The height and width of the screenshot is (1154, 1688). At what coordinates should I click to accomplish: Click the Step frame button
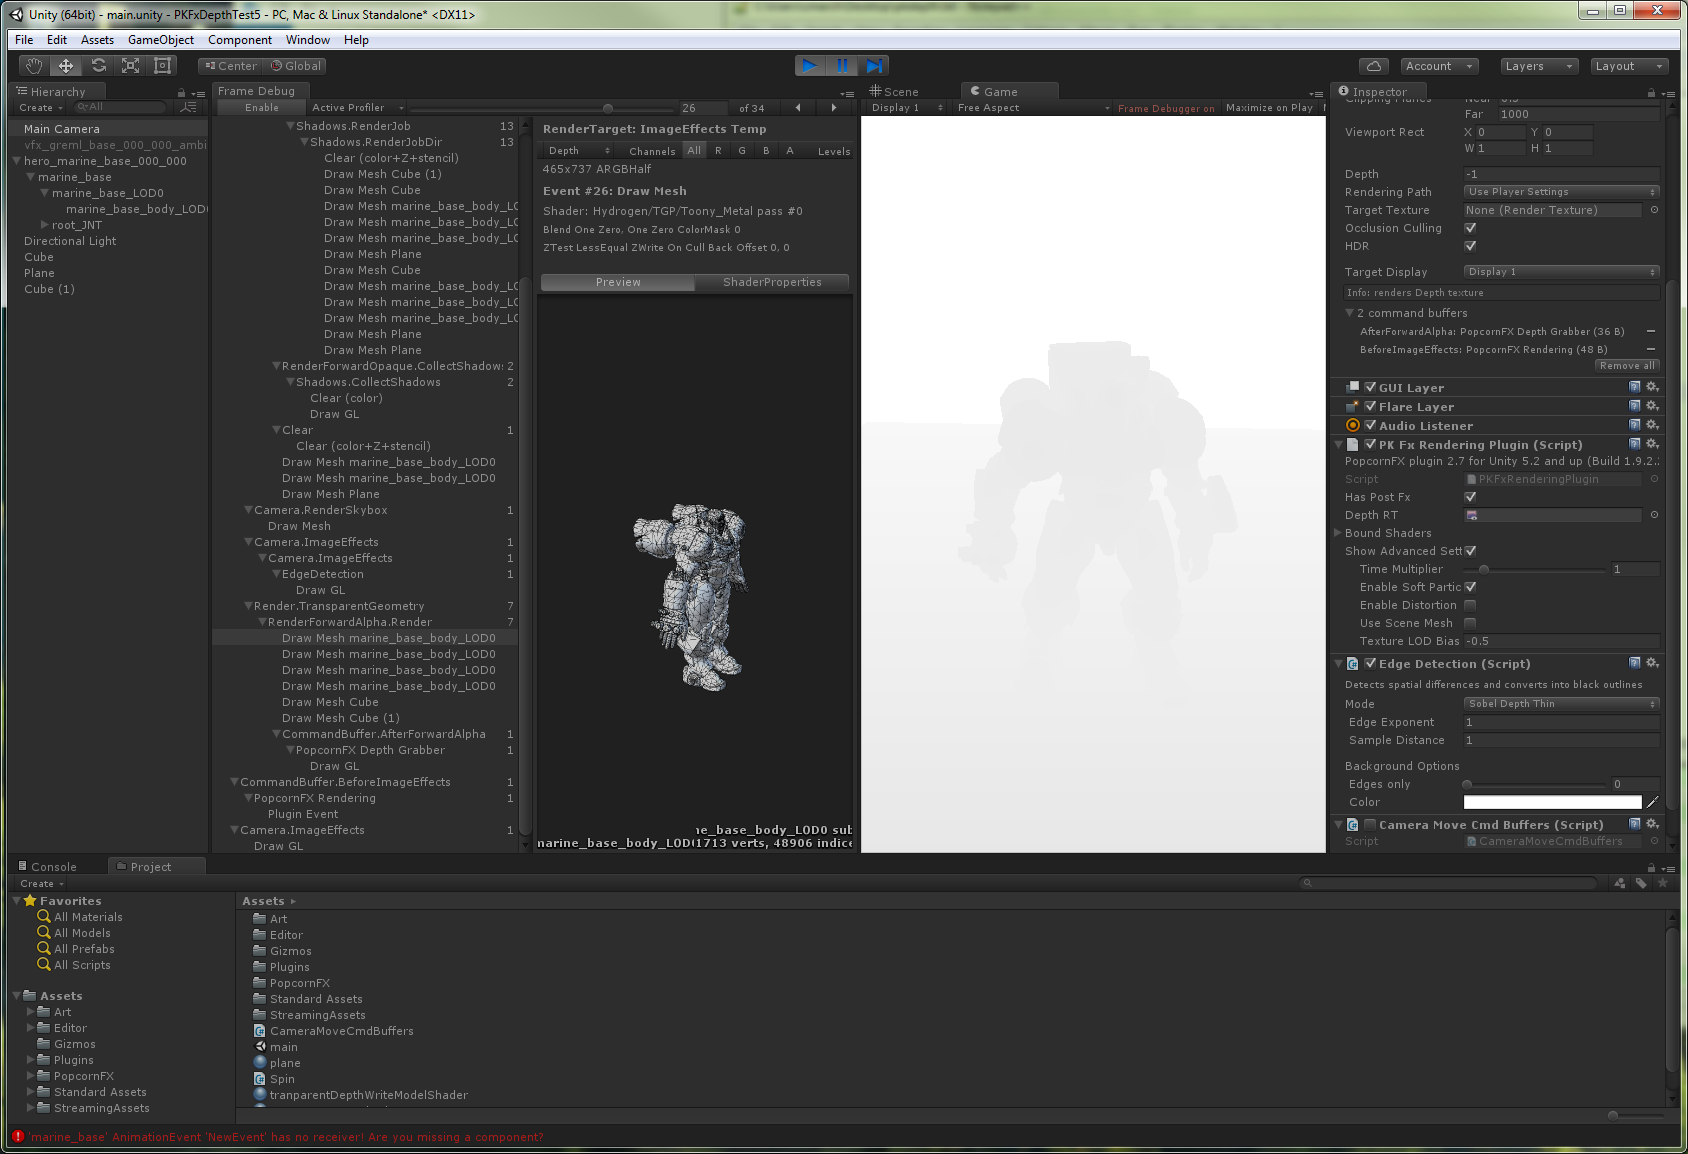(874, 65)
